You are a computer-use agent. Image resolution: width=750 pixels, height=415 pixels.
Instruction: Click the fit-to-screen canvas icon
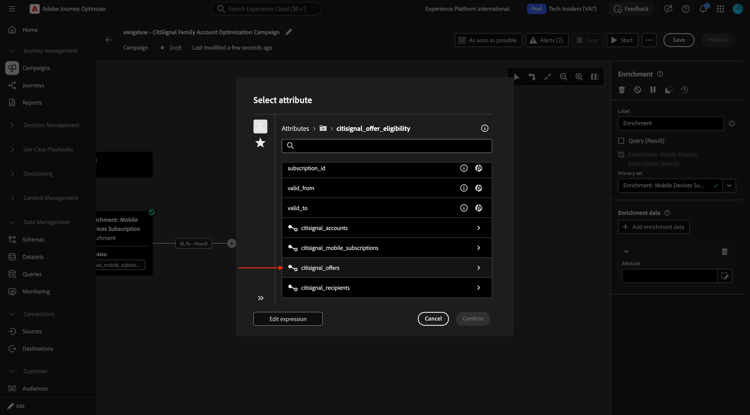click(548, 76)
